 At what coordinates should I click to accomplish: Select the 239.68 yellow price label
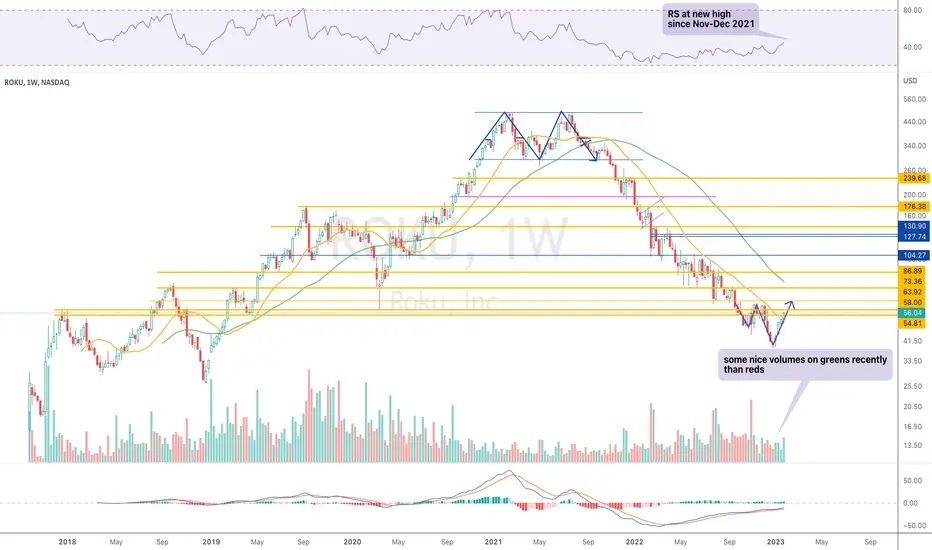click(914, 178)
